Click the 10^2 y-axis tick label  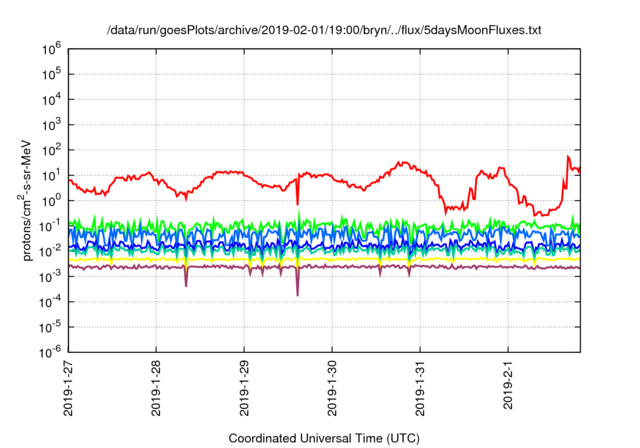pos(51,150)
